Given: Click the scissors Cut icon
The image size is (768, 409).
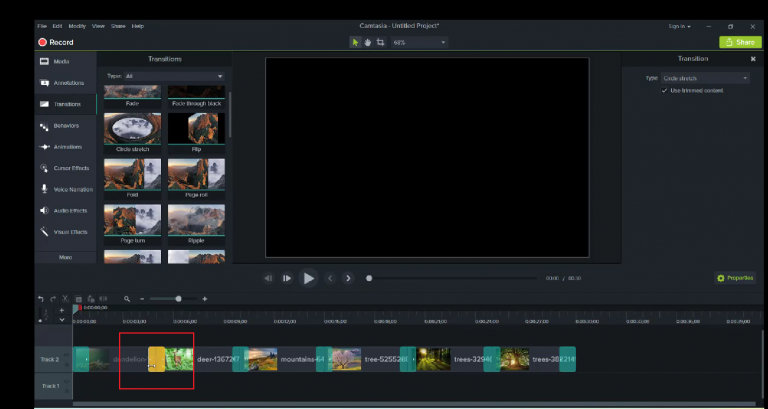Looking at the screenshot, I should (65, 299).
